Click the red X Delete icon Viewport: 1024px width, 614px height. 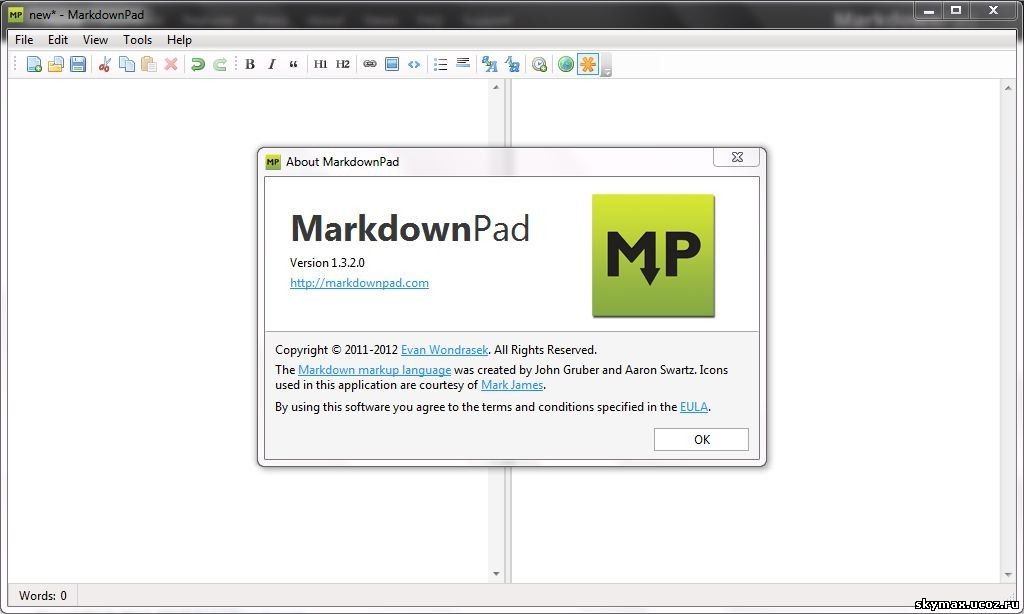[x=171, y=64]
